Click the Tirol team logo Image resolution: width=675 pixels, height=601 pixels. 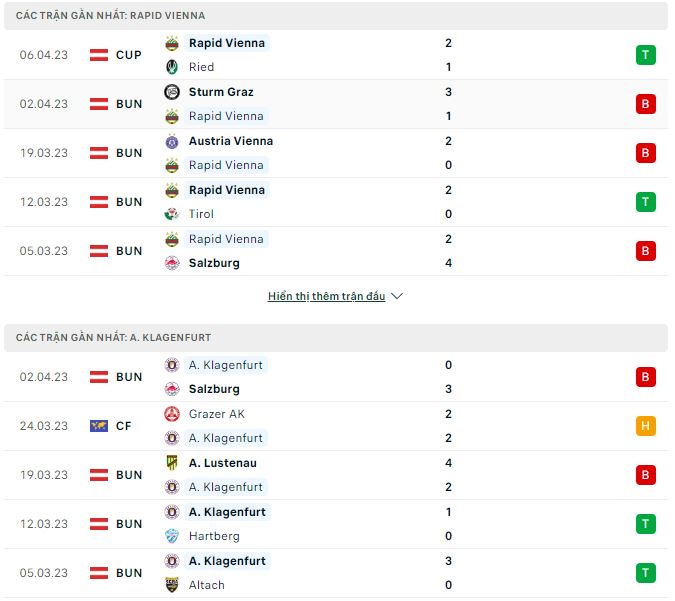[171, 214]
